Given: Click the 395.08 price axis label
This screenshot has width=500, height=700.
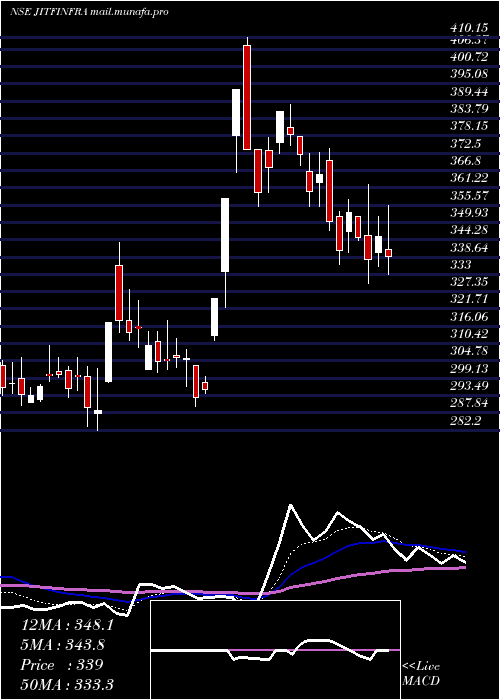Looking at the screenshot, I should (469, 74).
